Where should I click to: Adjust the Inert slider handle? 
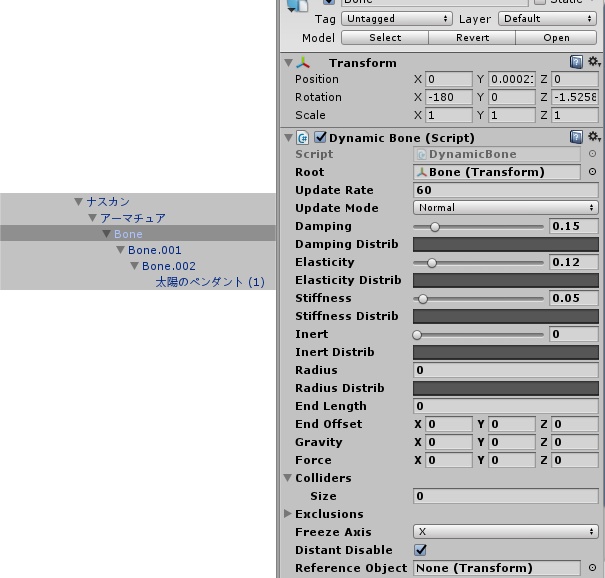tap(417, 335)
